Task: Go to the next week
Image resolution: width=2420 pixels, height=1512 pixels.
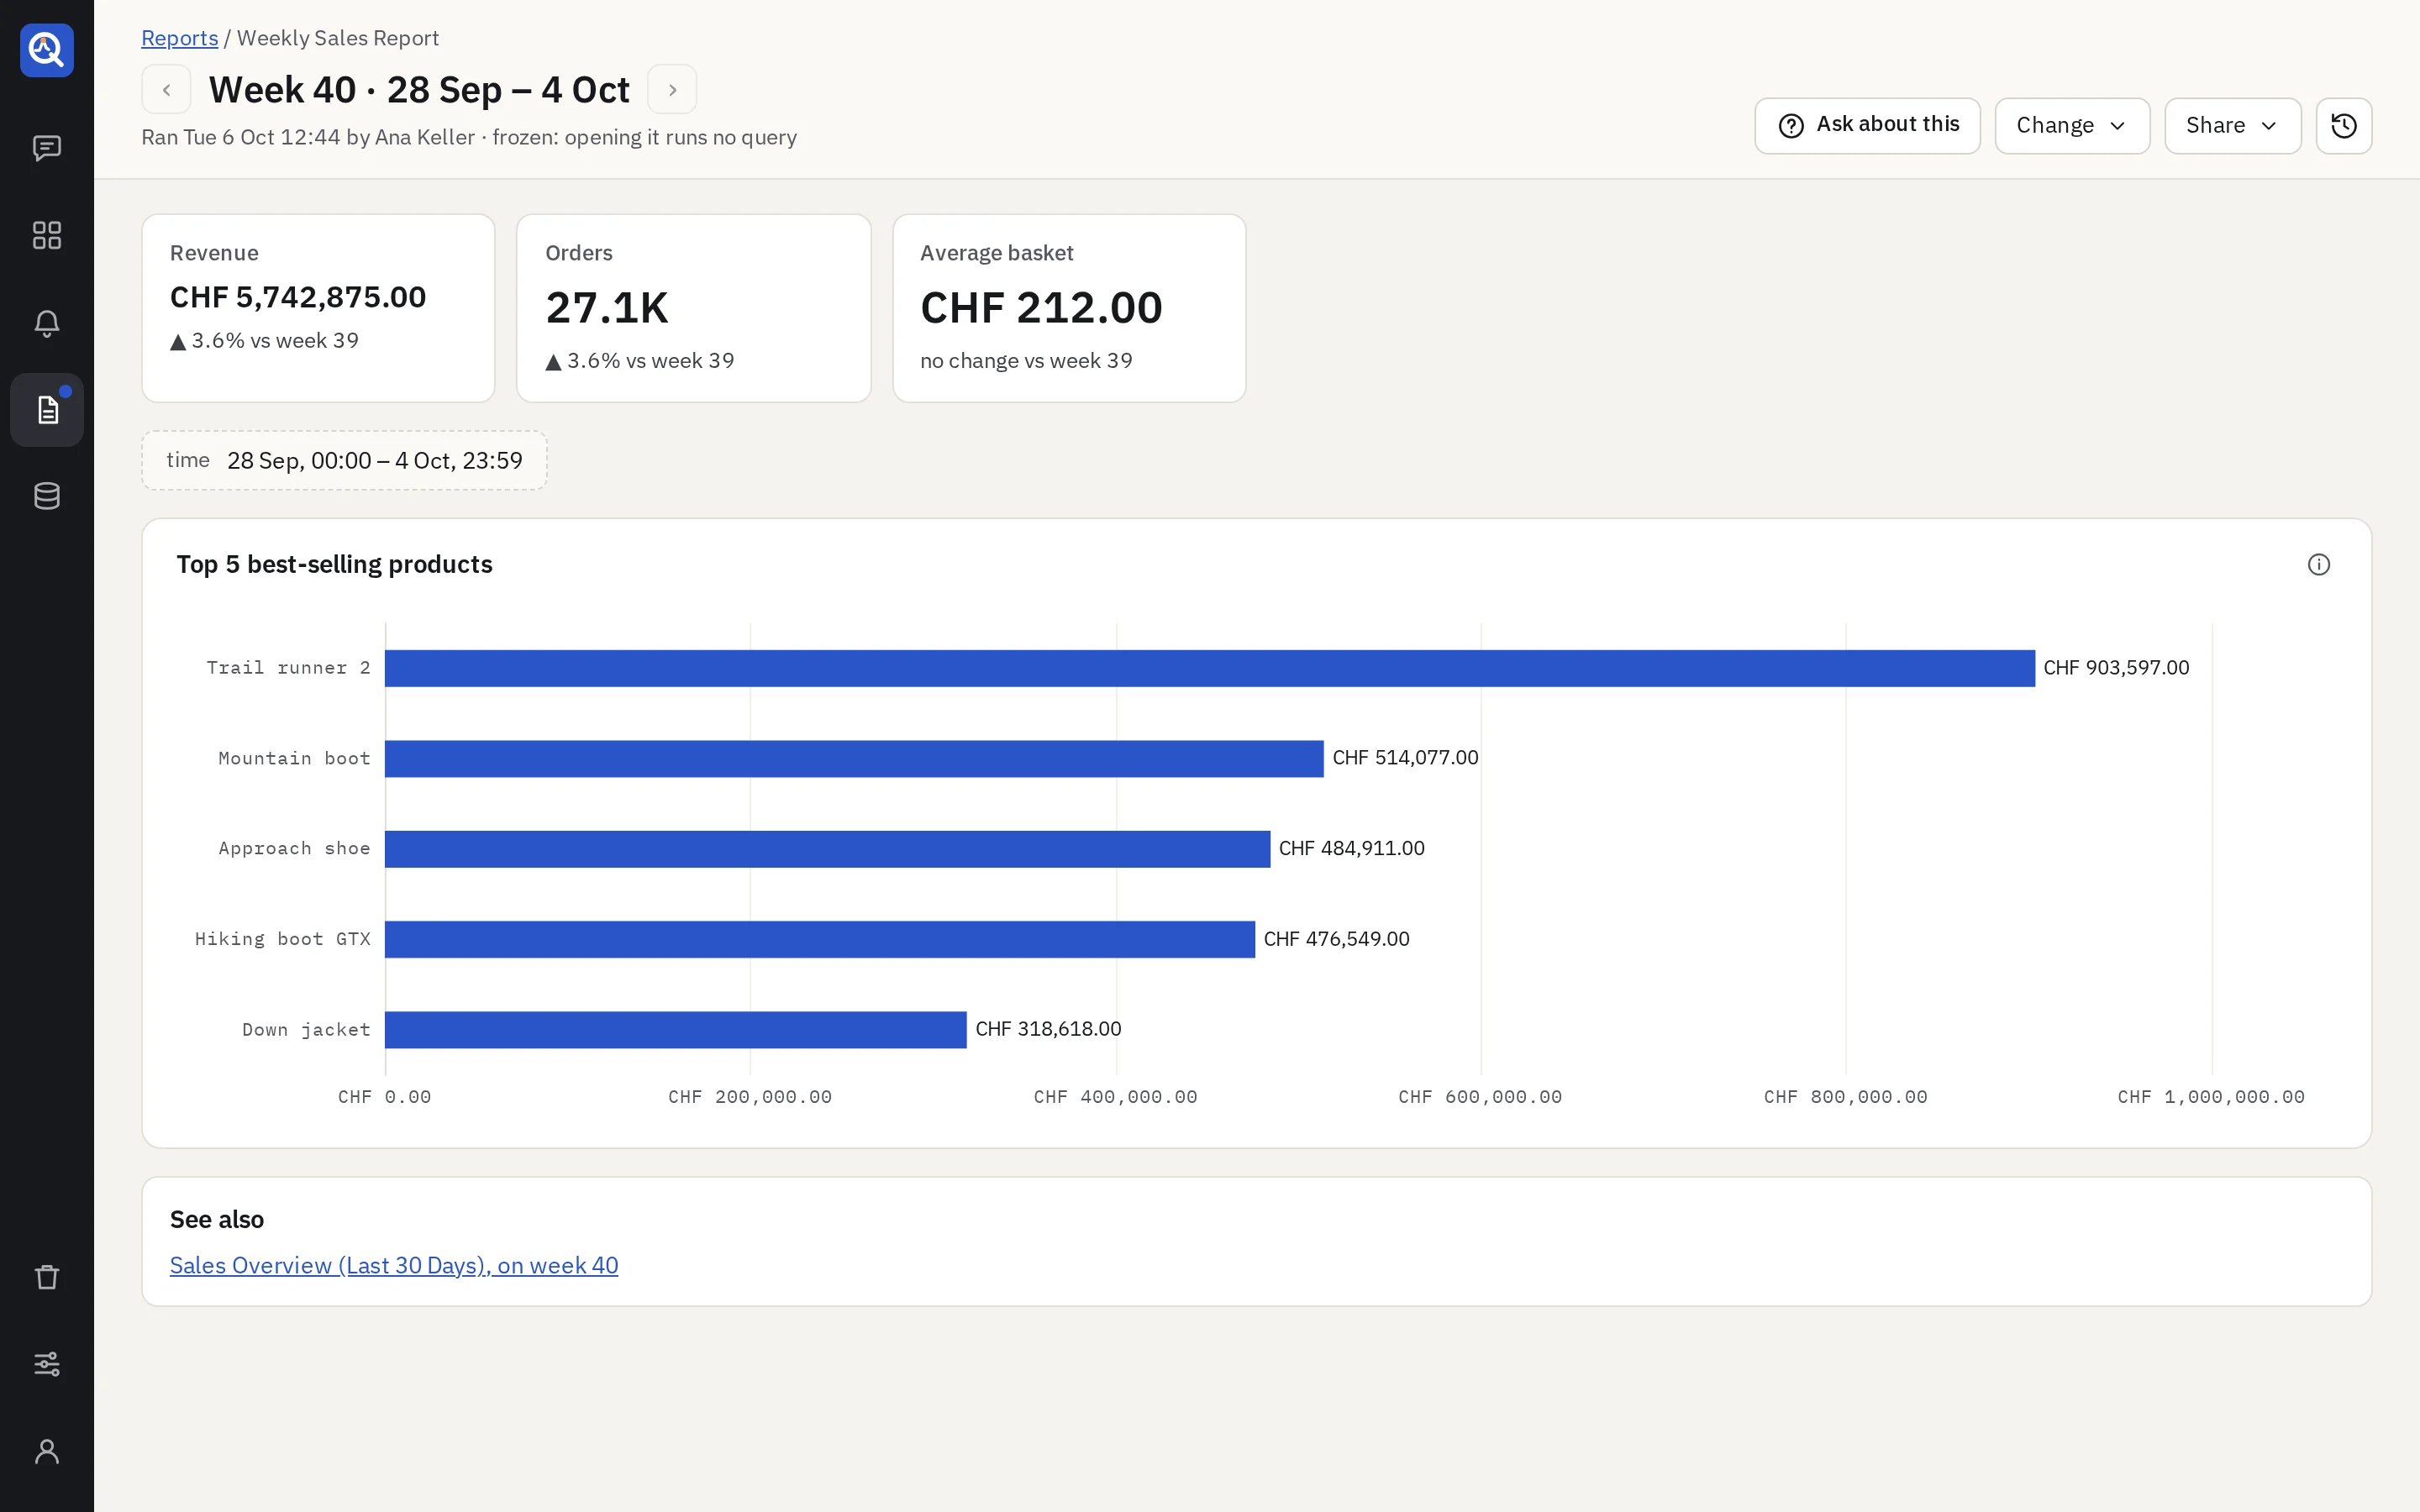Action: [x=672, y=90]
